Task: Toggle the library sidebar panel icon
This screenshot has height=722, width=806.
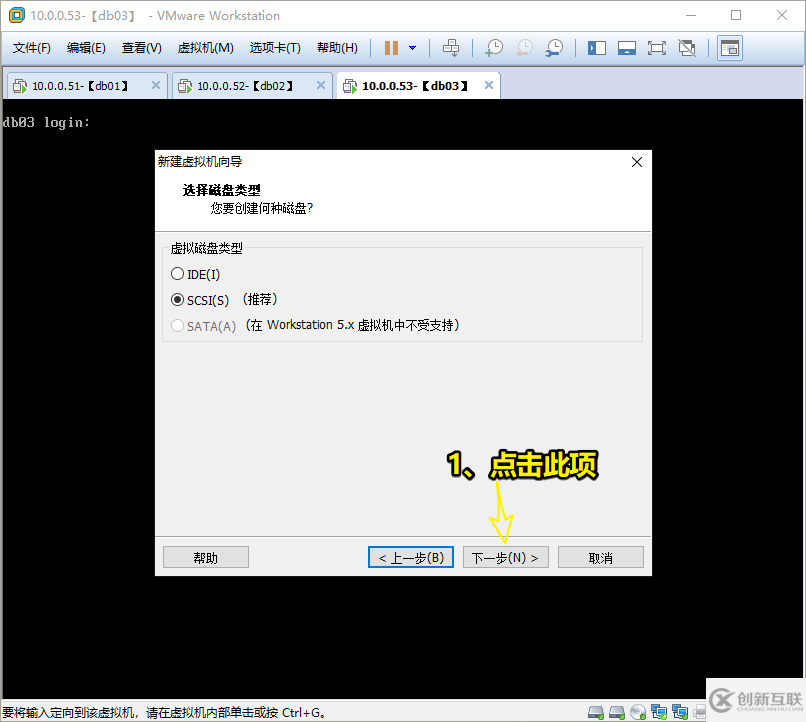Action: pos(597,48)
